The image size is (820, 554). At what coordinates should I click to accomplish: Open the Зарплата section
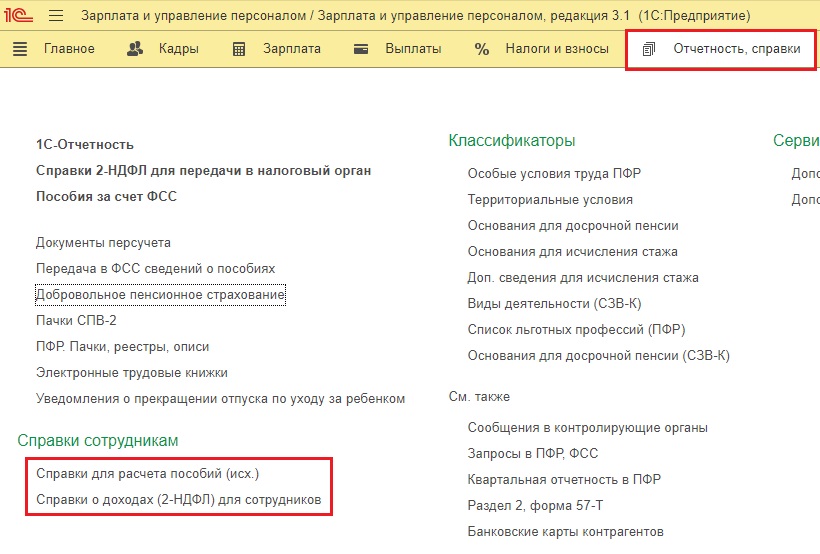pyautogui.click(x=292, y=49)
